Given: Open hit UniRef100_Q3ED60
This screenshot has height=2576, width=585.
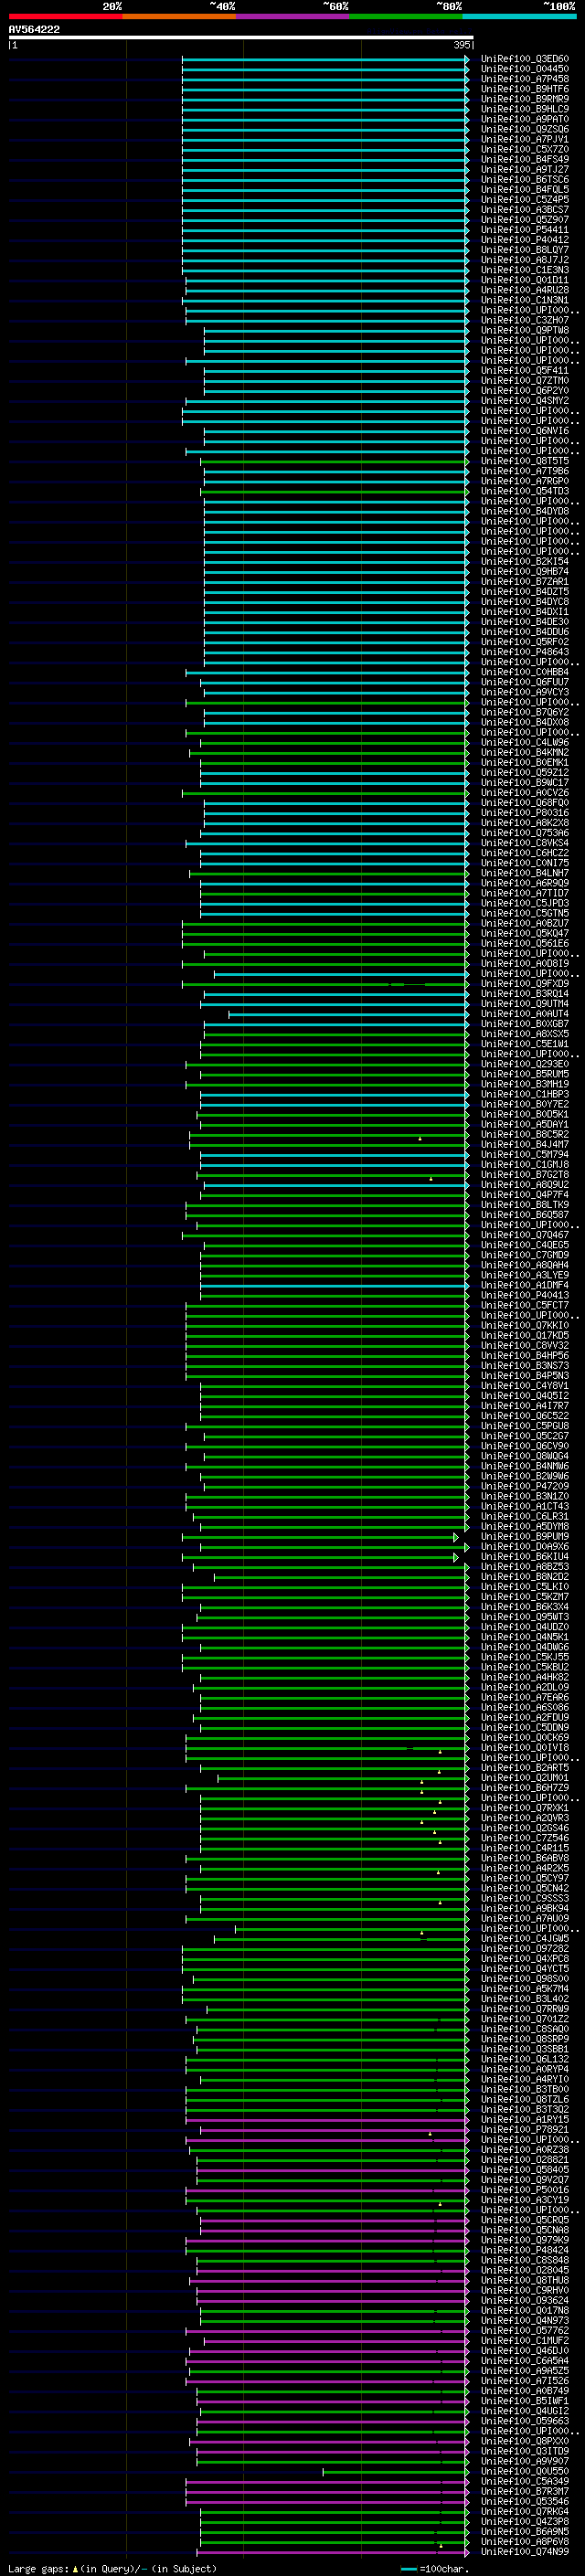Looking at the screenshot, I should [x=525, y=59].
